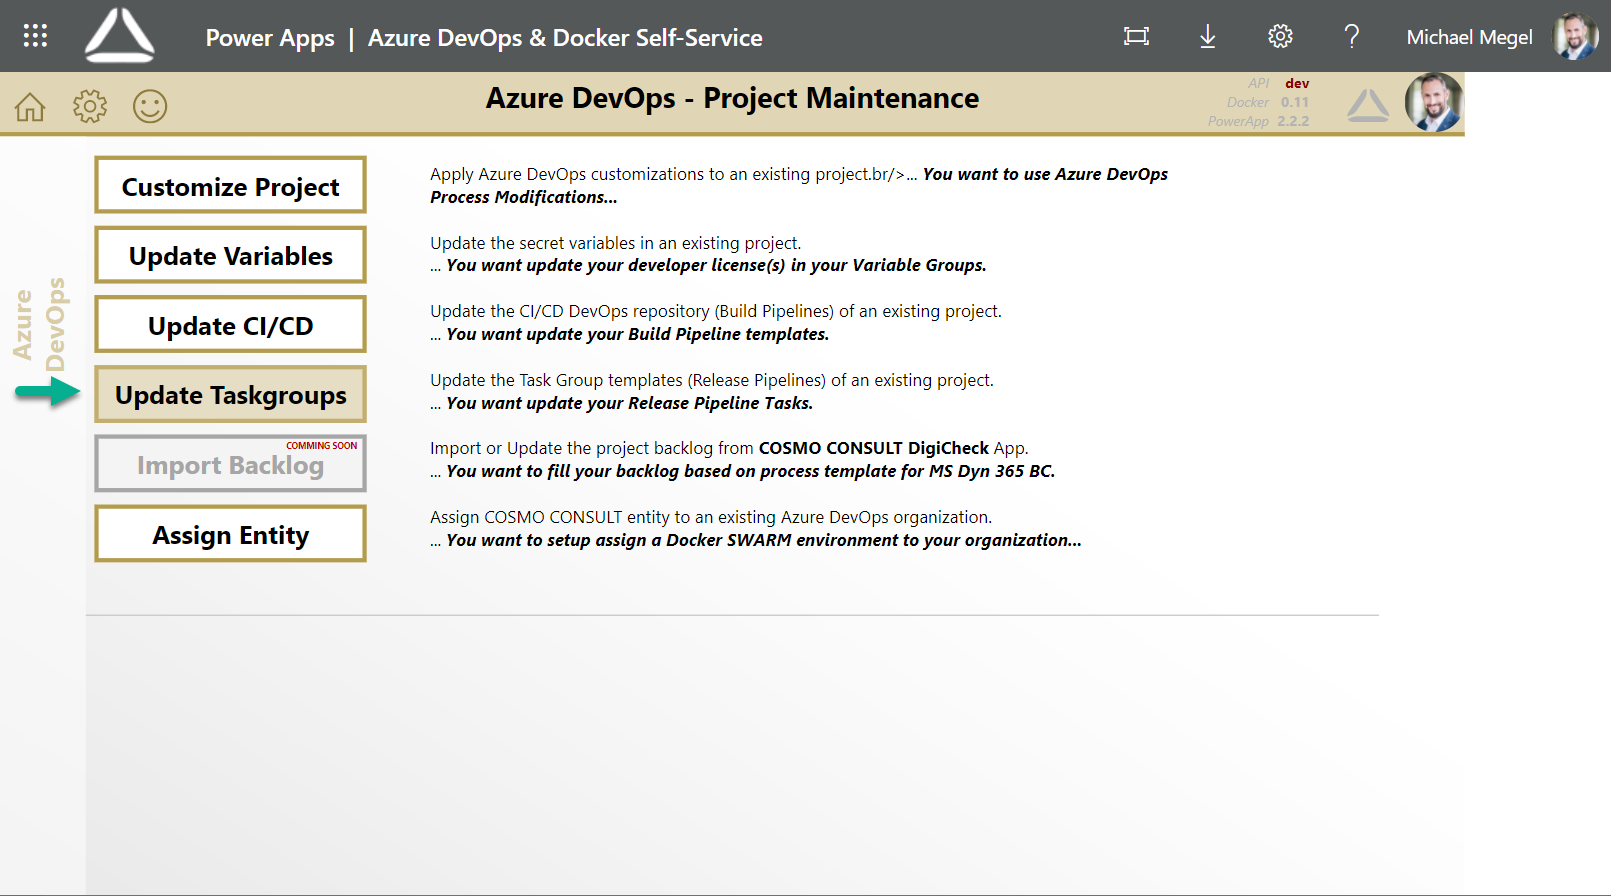Click the Customize Project button
The height and width of the screenshot is (896, 1611).
pyautogui.click(x=231, y=185)
